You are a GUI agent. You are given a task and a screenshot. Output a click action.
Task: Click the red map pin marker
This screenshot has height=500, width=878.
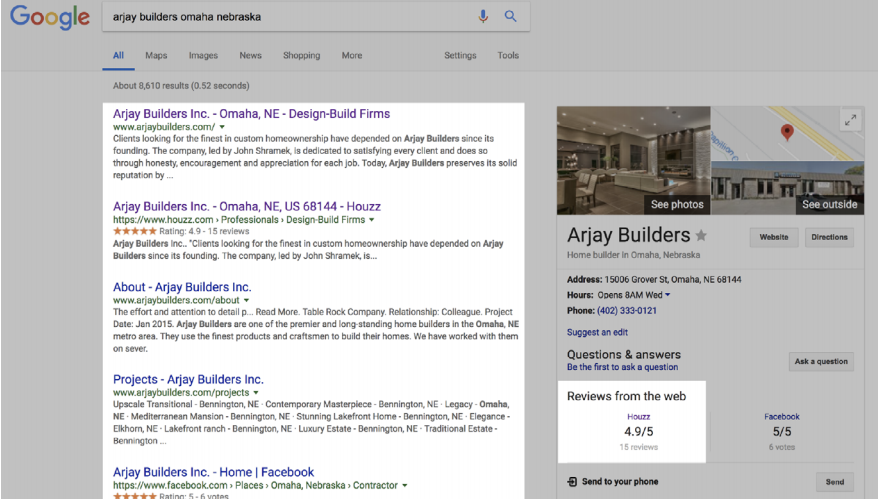tap(787, 132)
